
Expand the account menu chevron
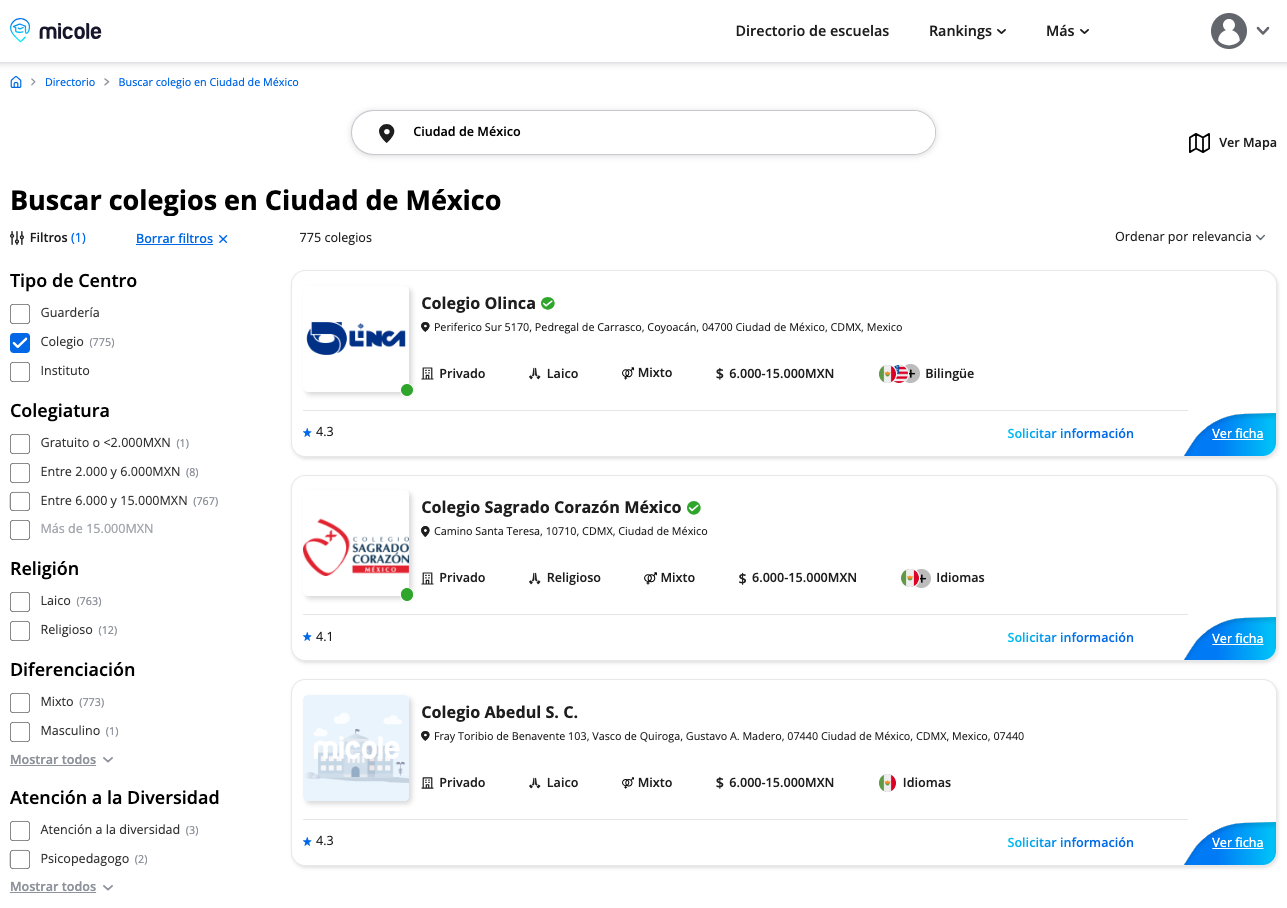1263,31
